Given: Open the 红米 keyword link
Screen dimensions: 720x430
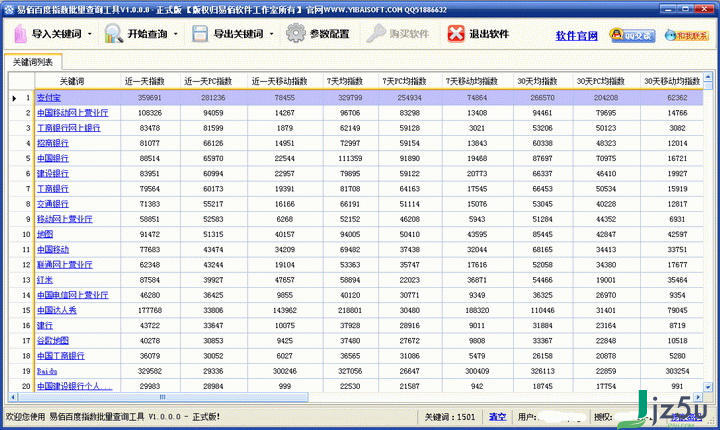Looking at the screenshot, I should (x=45, y=279).
